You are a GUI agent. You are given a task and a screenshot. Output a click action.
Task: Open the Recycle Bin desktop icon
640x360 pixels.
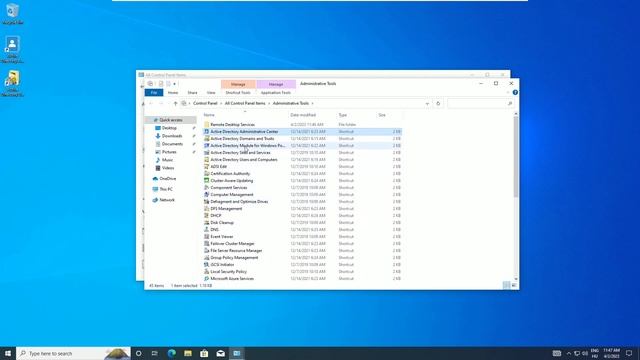point(12,14)
